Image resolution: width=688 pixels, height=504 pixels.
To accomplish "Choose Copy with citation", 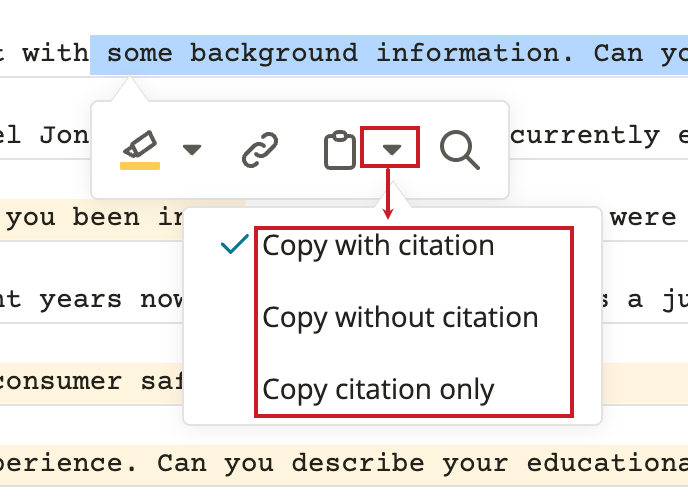I will click(x=378, y=245).
